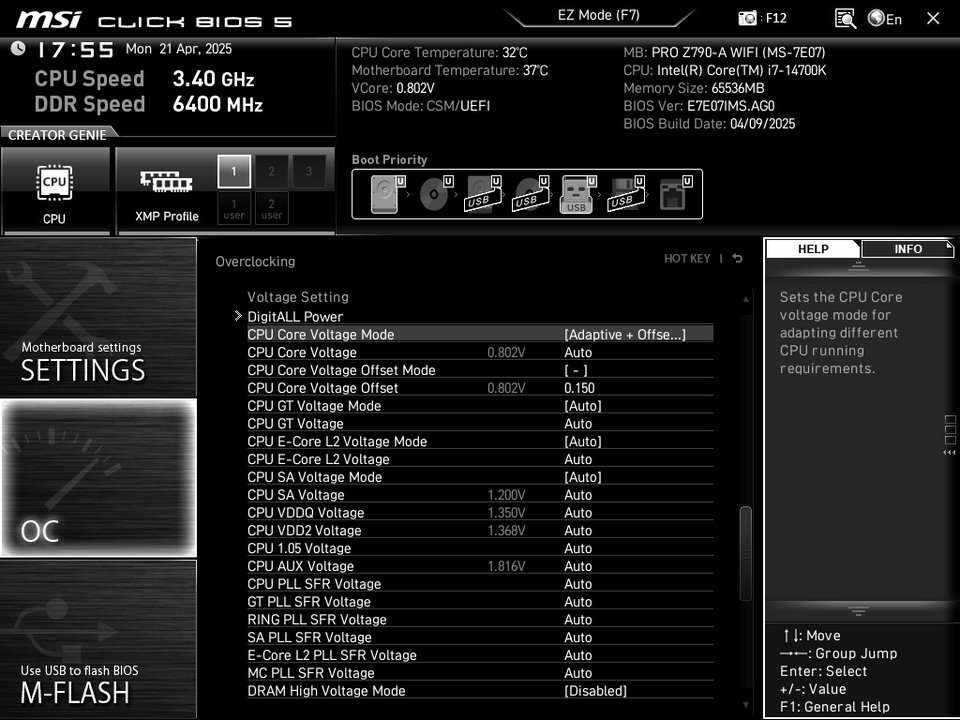Screen dimensions: 960x720
Task: Open the BIOS search magnifier icon
Action: pyautogui.click(x=845, y=18)
